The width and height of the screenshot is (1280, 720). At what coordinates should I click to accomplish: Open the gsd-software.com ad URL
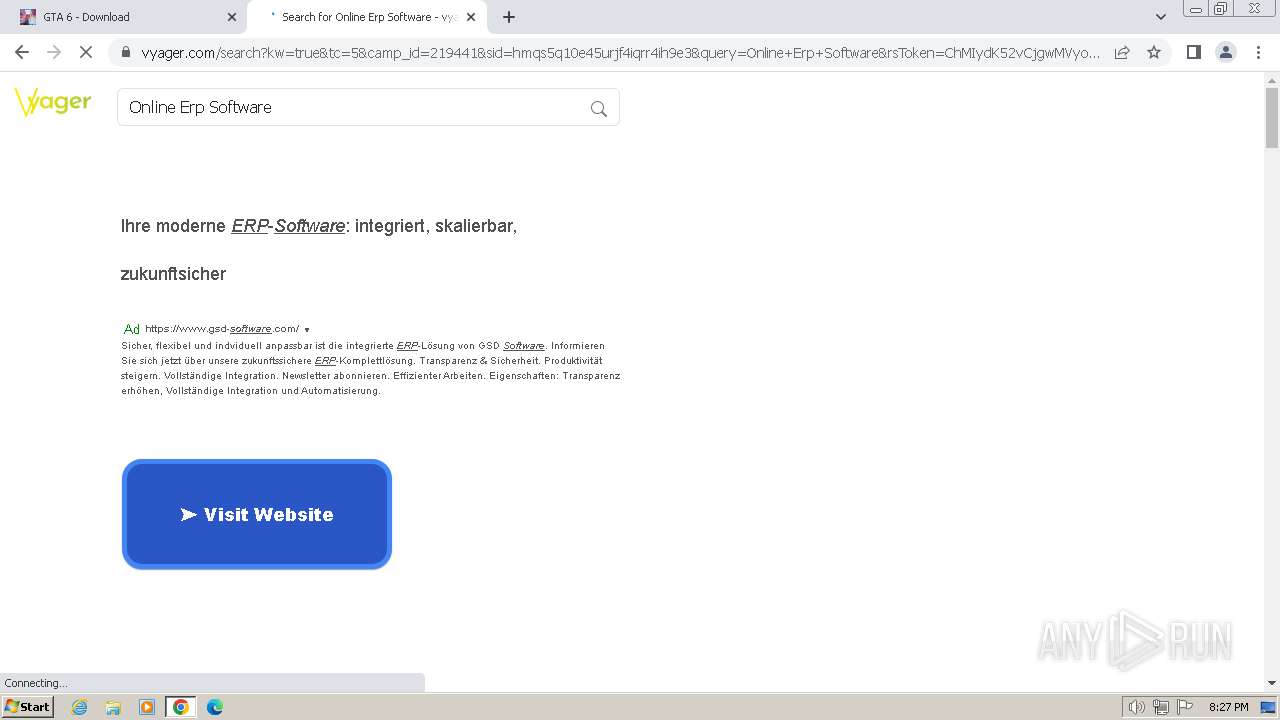222,329
